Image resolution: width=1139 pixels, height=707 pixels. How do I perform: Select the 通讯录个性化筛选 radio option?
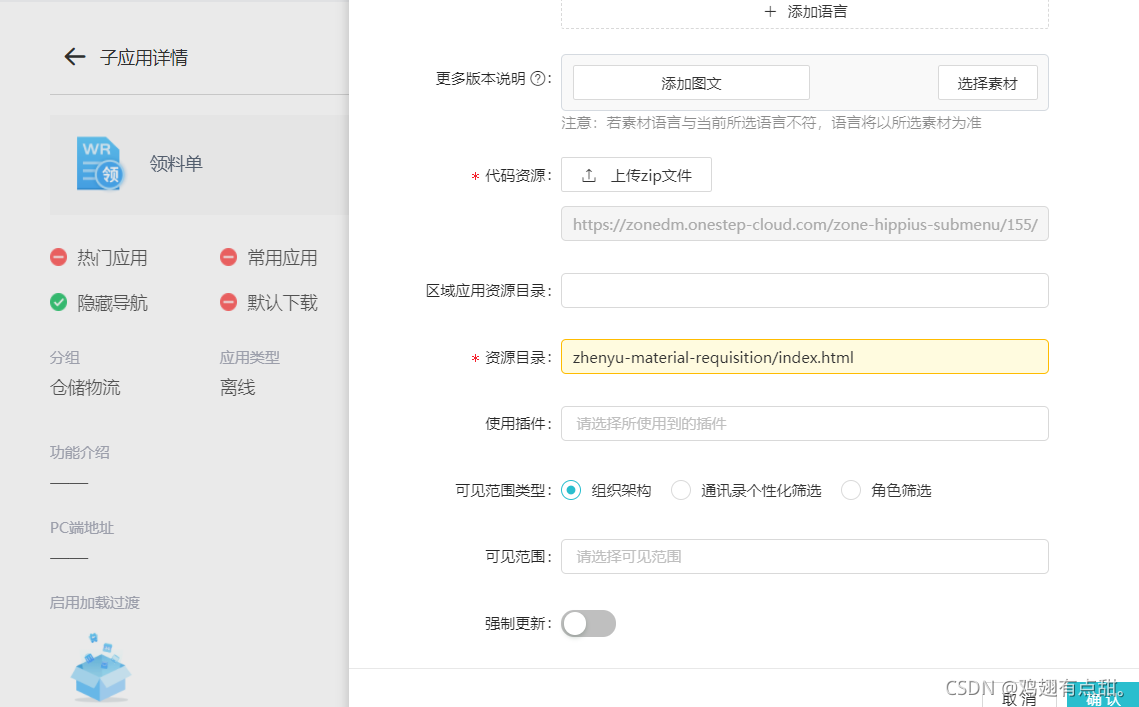681,490
